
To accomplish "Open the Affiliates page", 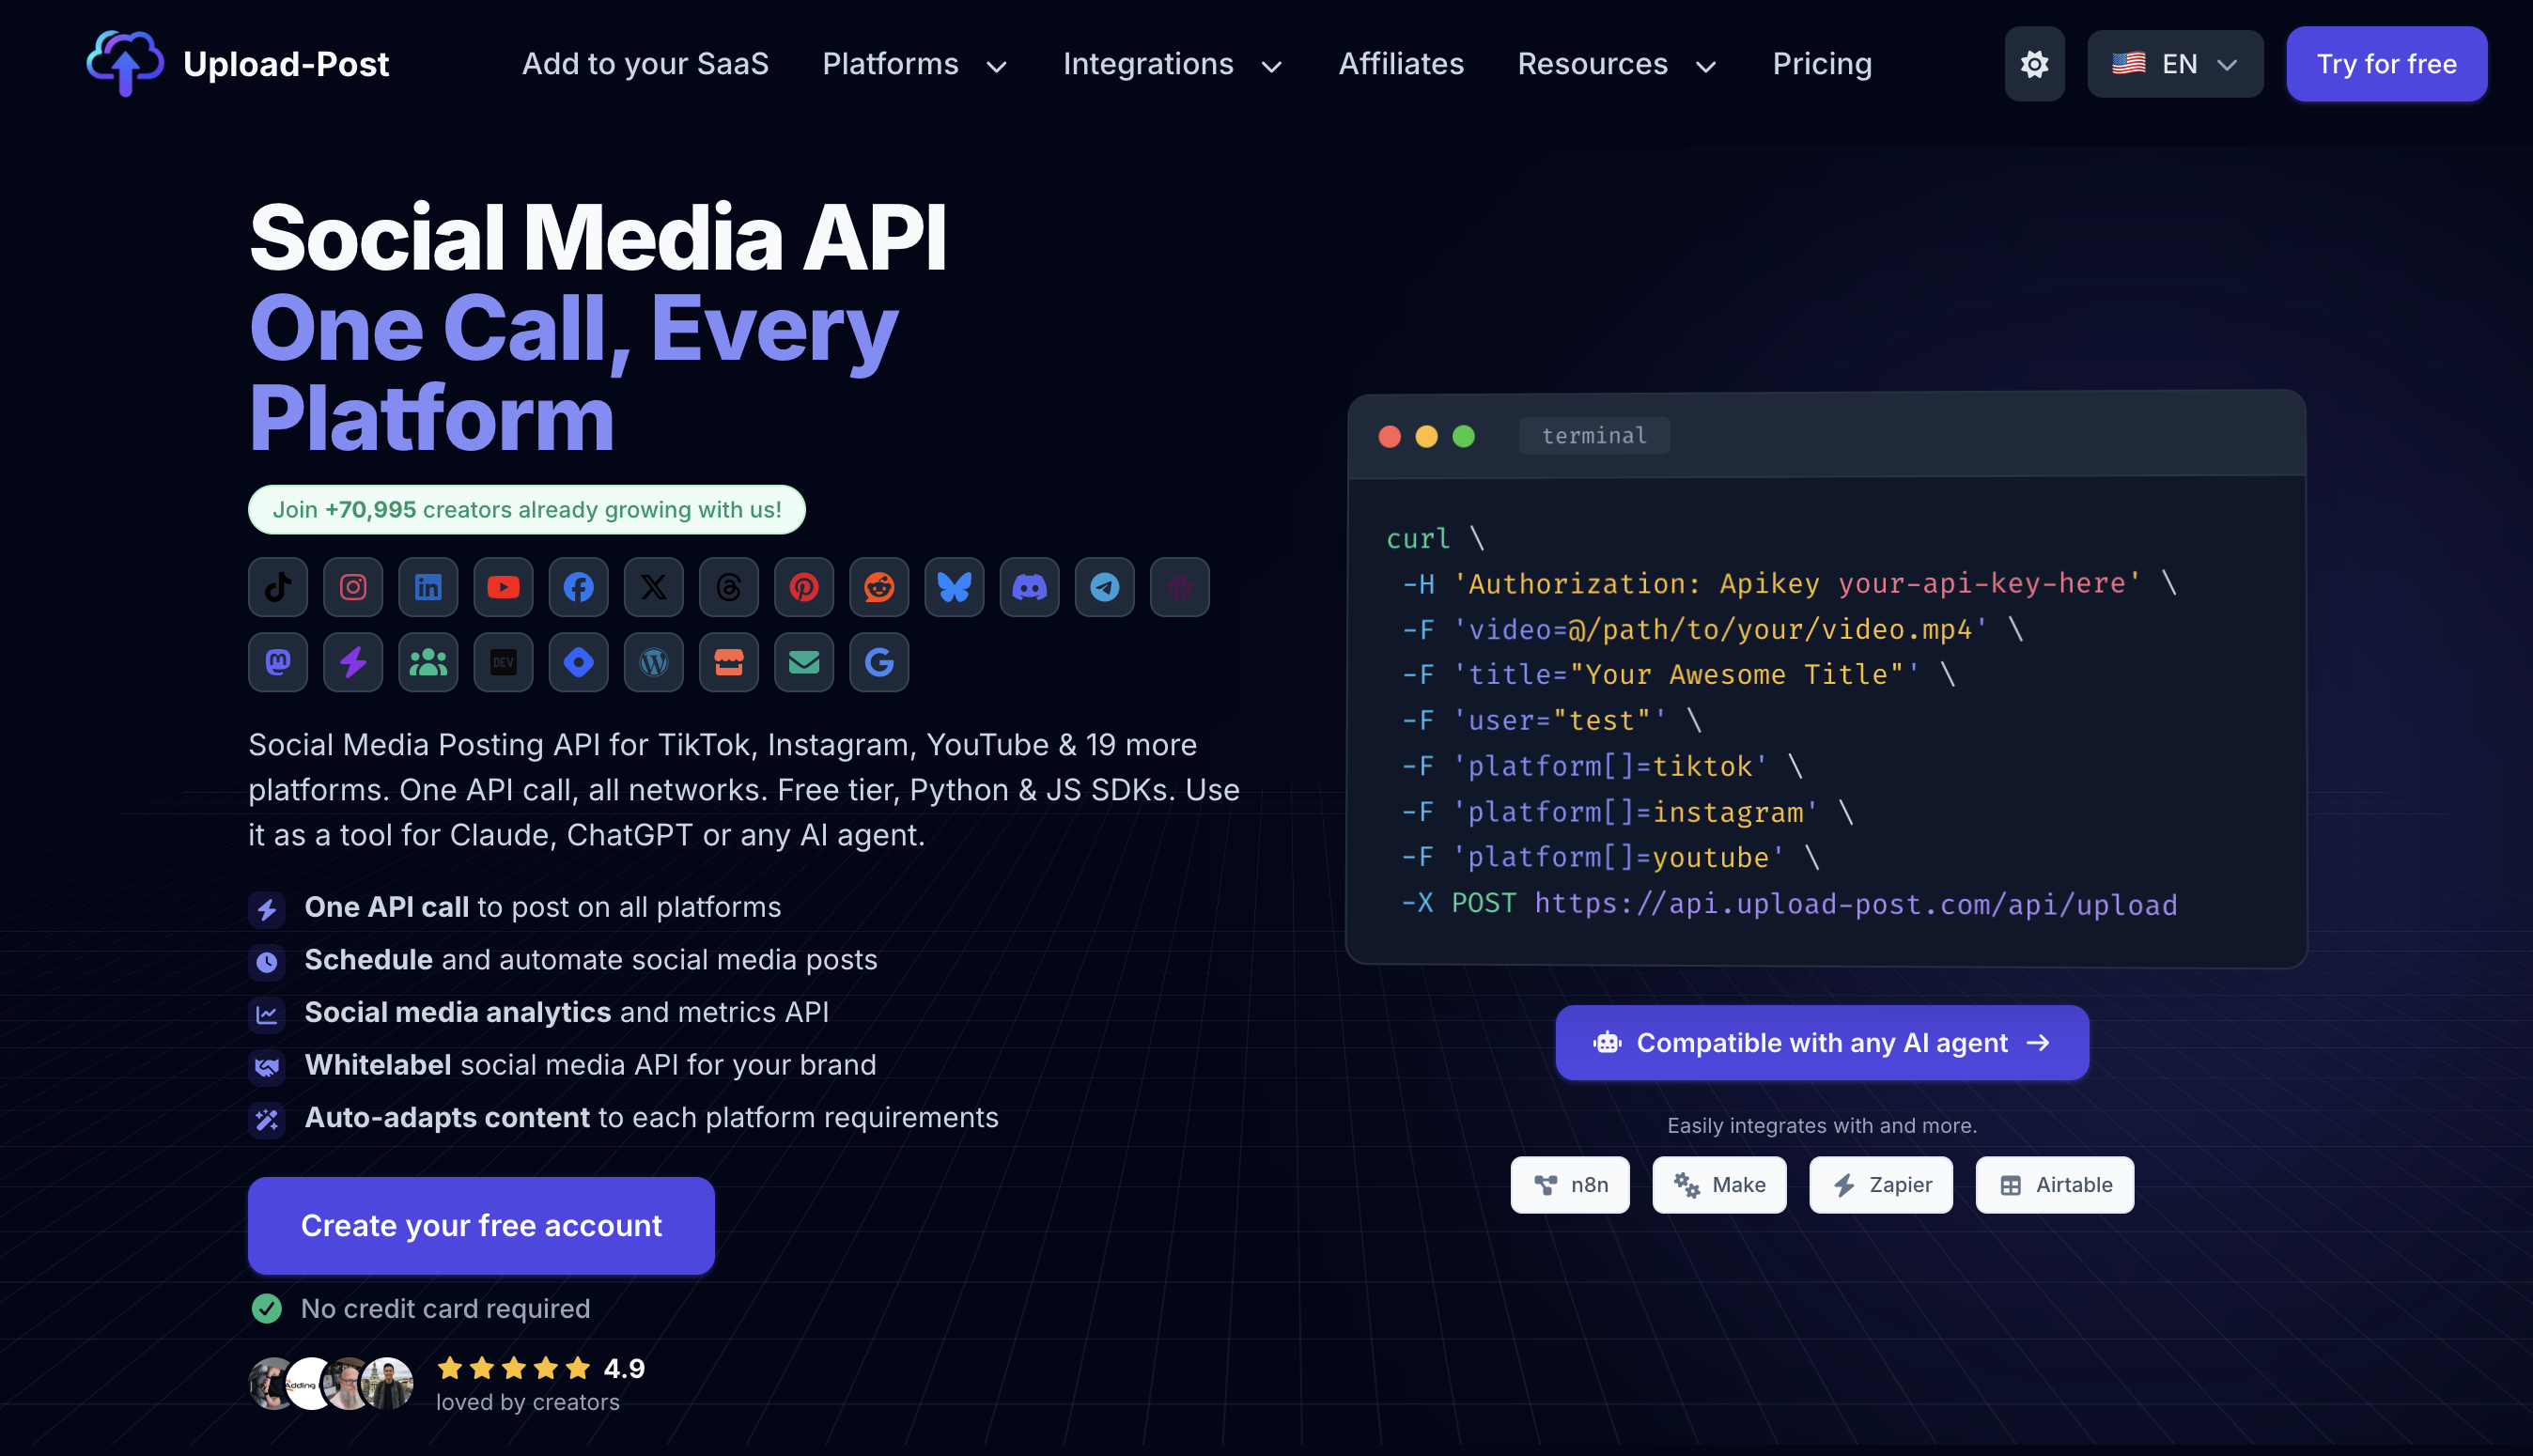I will click(x=1401, y=64).
